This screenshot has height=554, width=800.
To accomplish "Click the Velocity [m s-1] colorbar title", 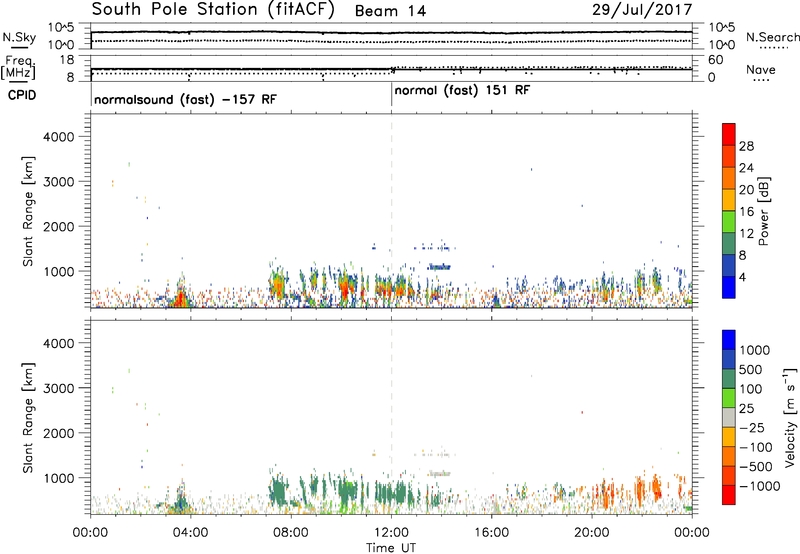I will tap(790, 417).
